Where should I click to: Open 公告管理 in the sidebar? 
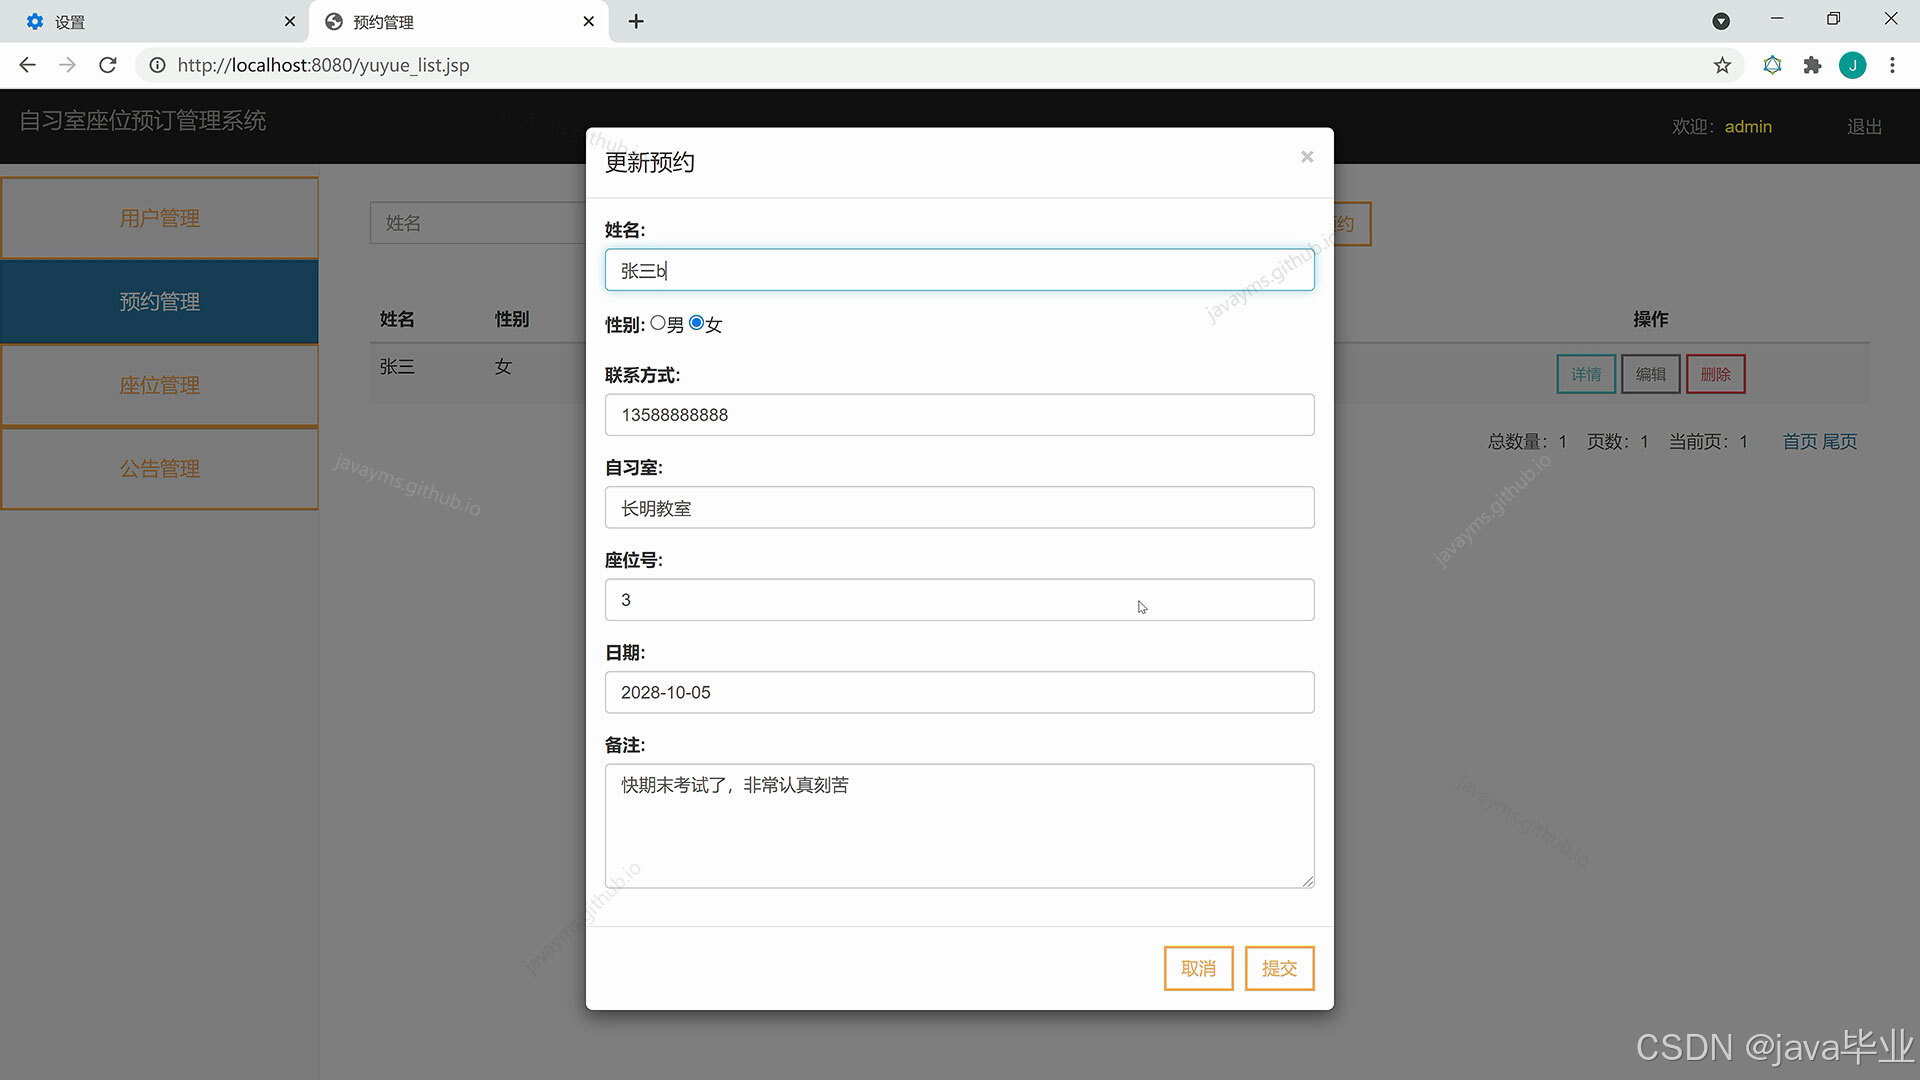click(160, 468)
